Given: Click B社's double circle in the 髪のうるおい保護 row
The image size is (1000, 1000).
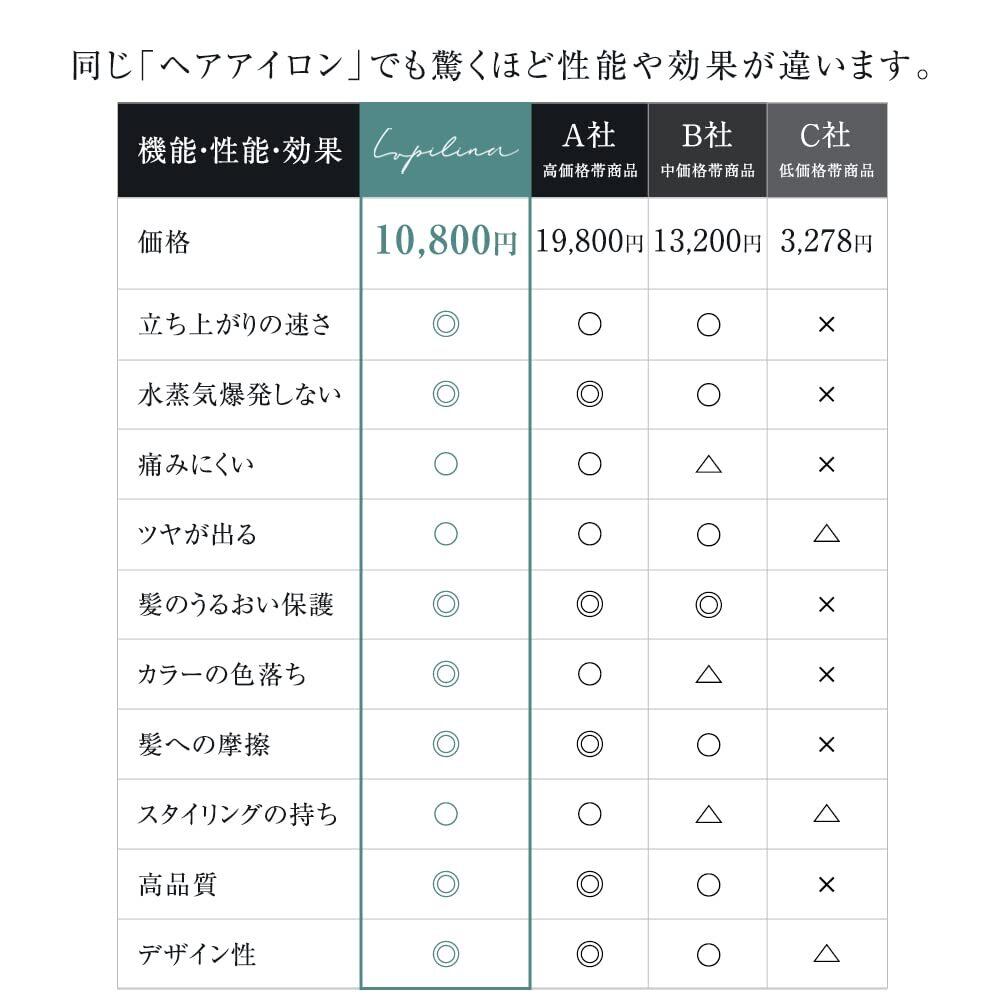Looking at the screenshot, I should tap(708, 604).
